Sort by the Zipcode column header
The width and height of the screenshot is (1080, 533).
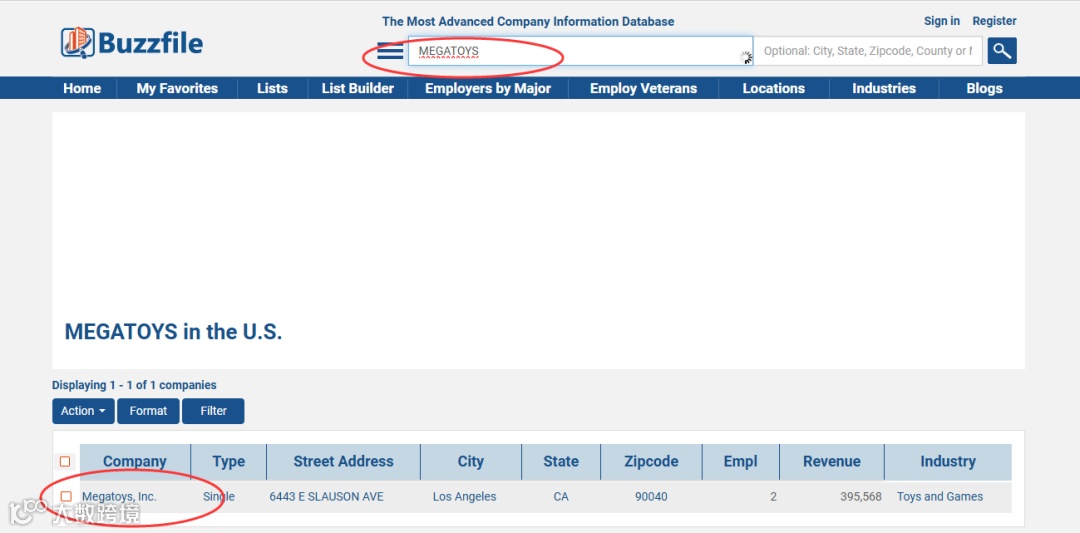pyautogui.click(x=651, y=461)
